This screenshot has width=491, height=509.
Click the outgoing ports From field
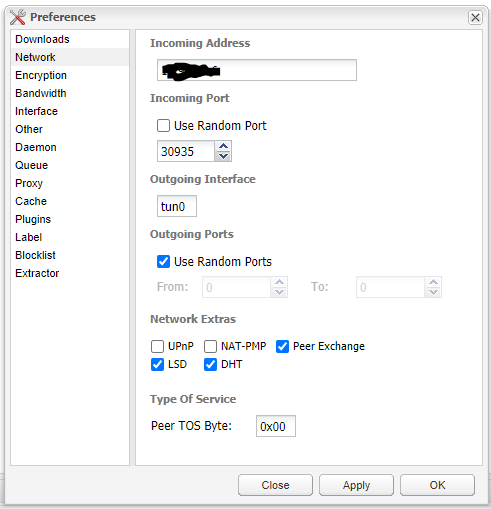pos(236,287)
